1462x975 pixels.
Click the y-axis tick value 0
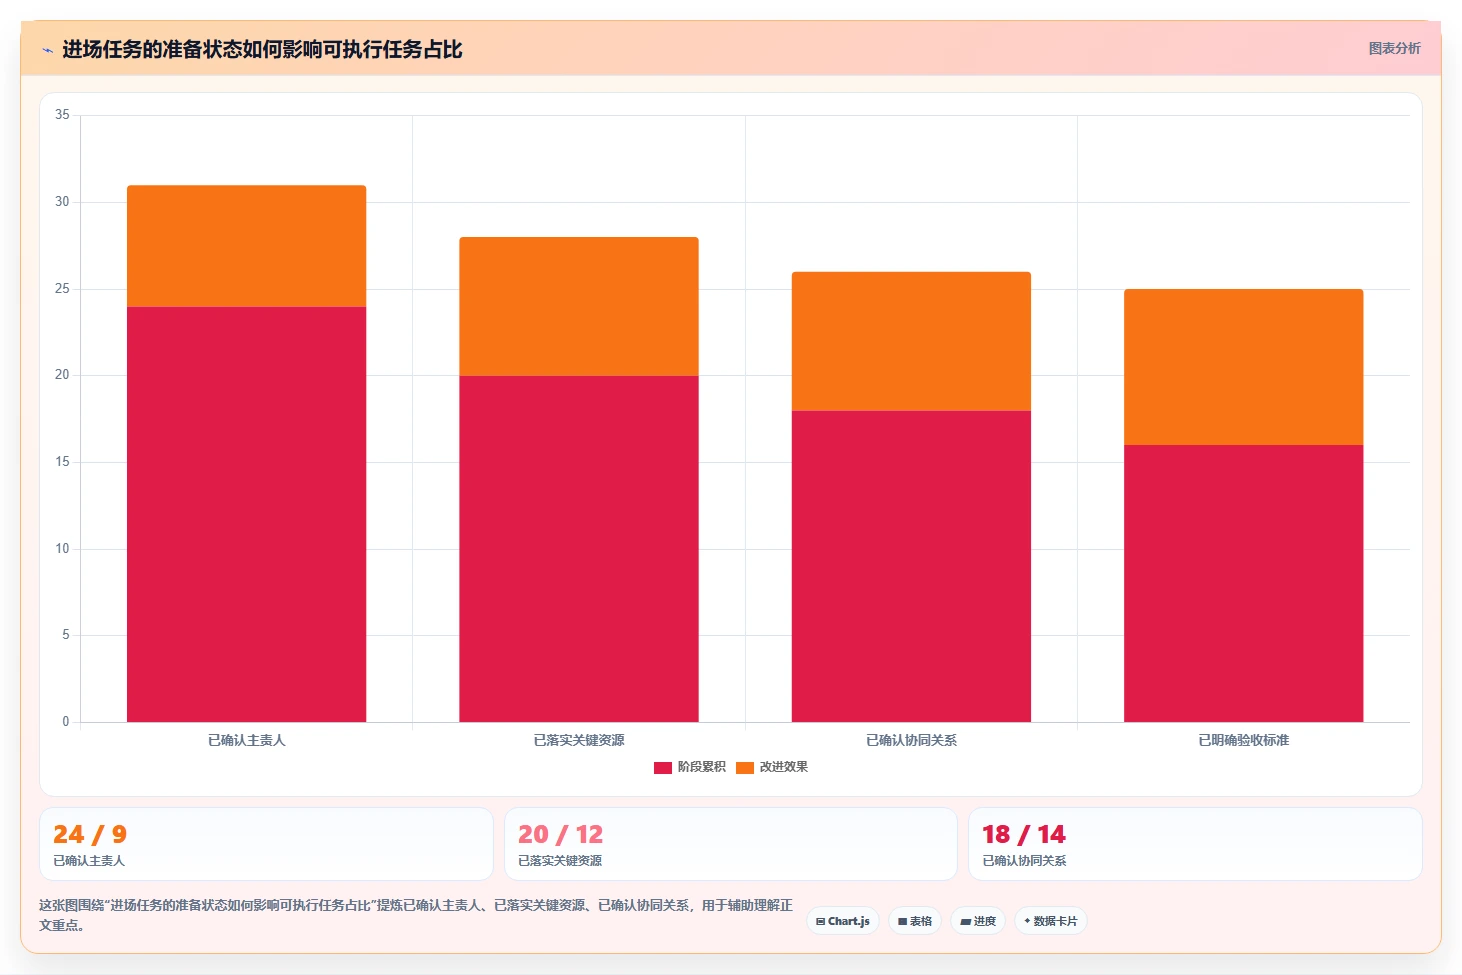tap(66, 722)
